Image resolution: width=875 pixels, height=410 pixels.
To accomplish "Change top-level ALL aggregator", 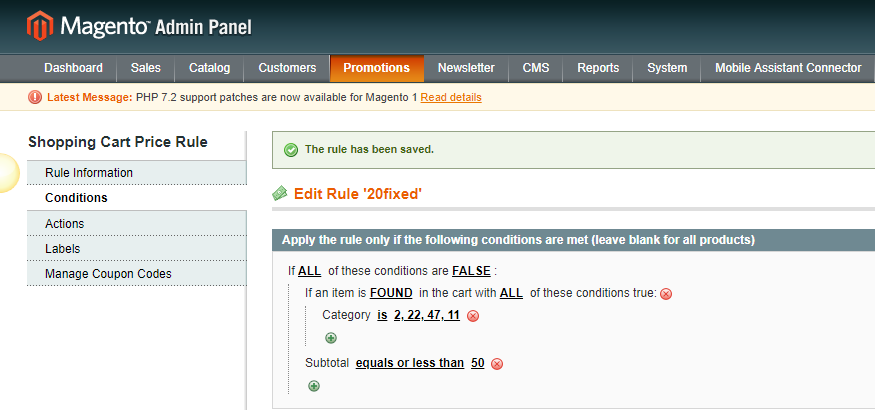I will coord(309,271).
